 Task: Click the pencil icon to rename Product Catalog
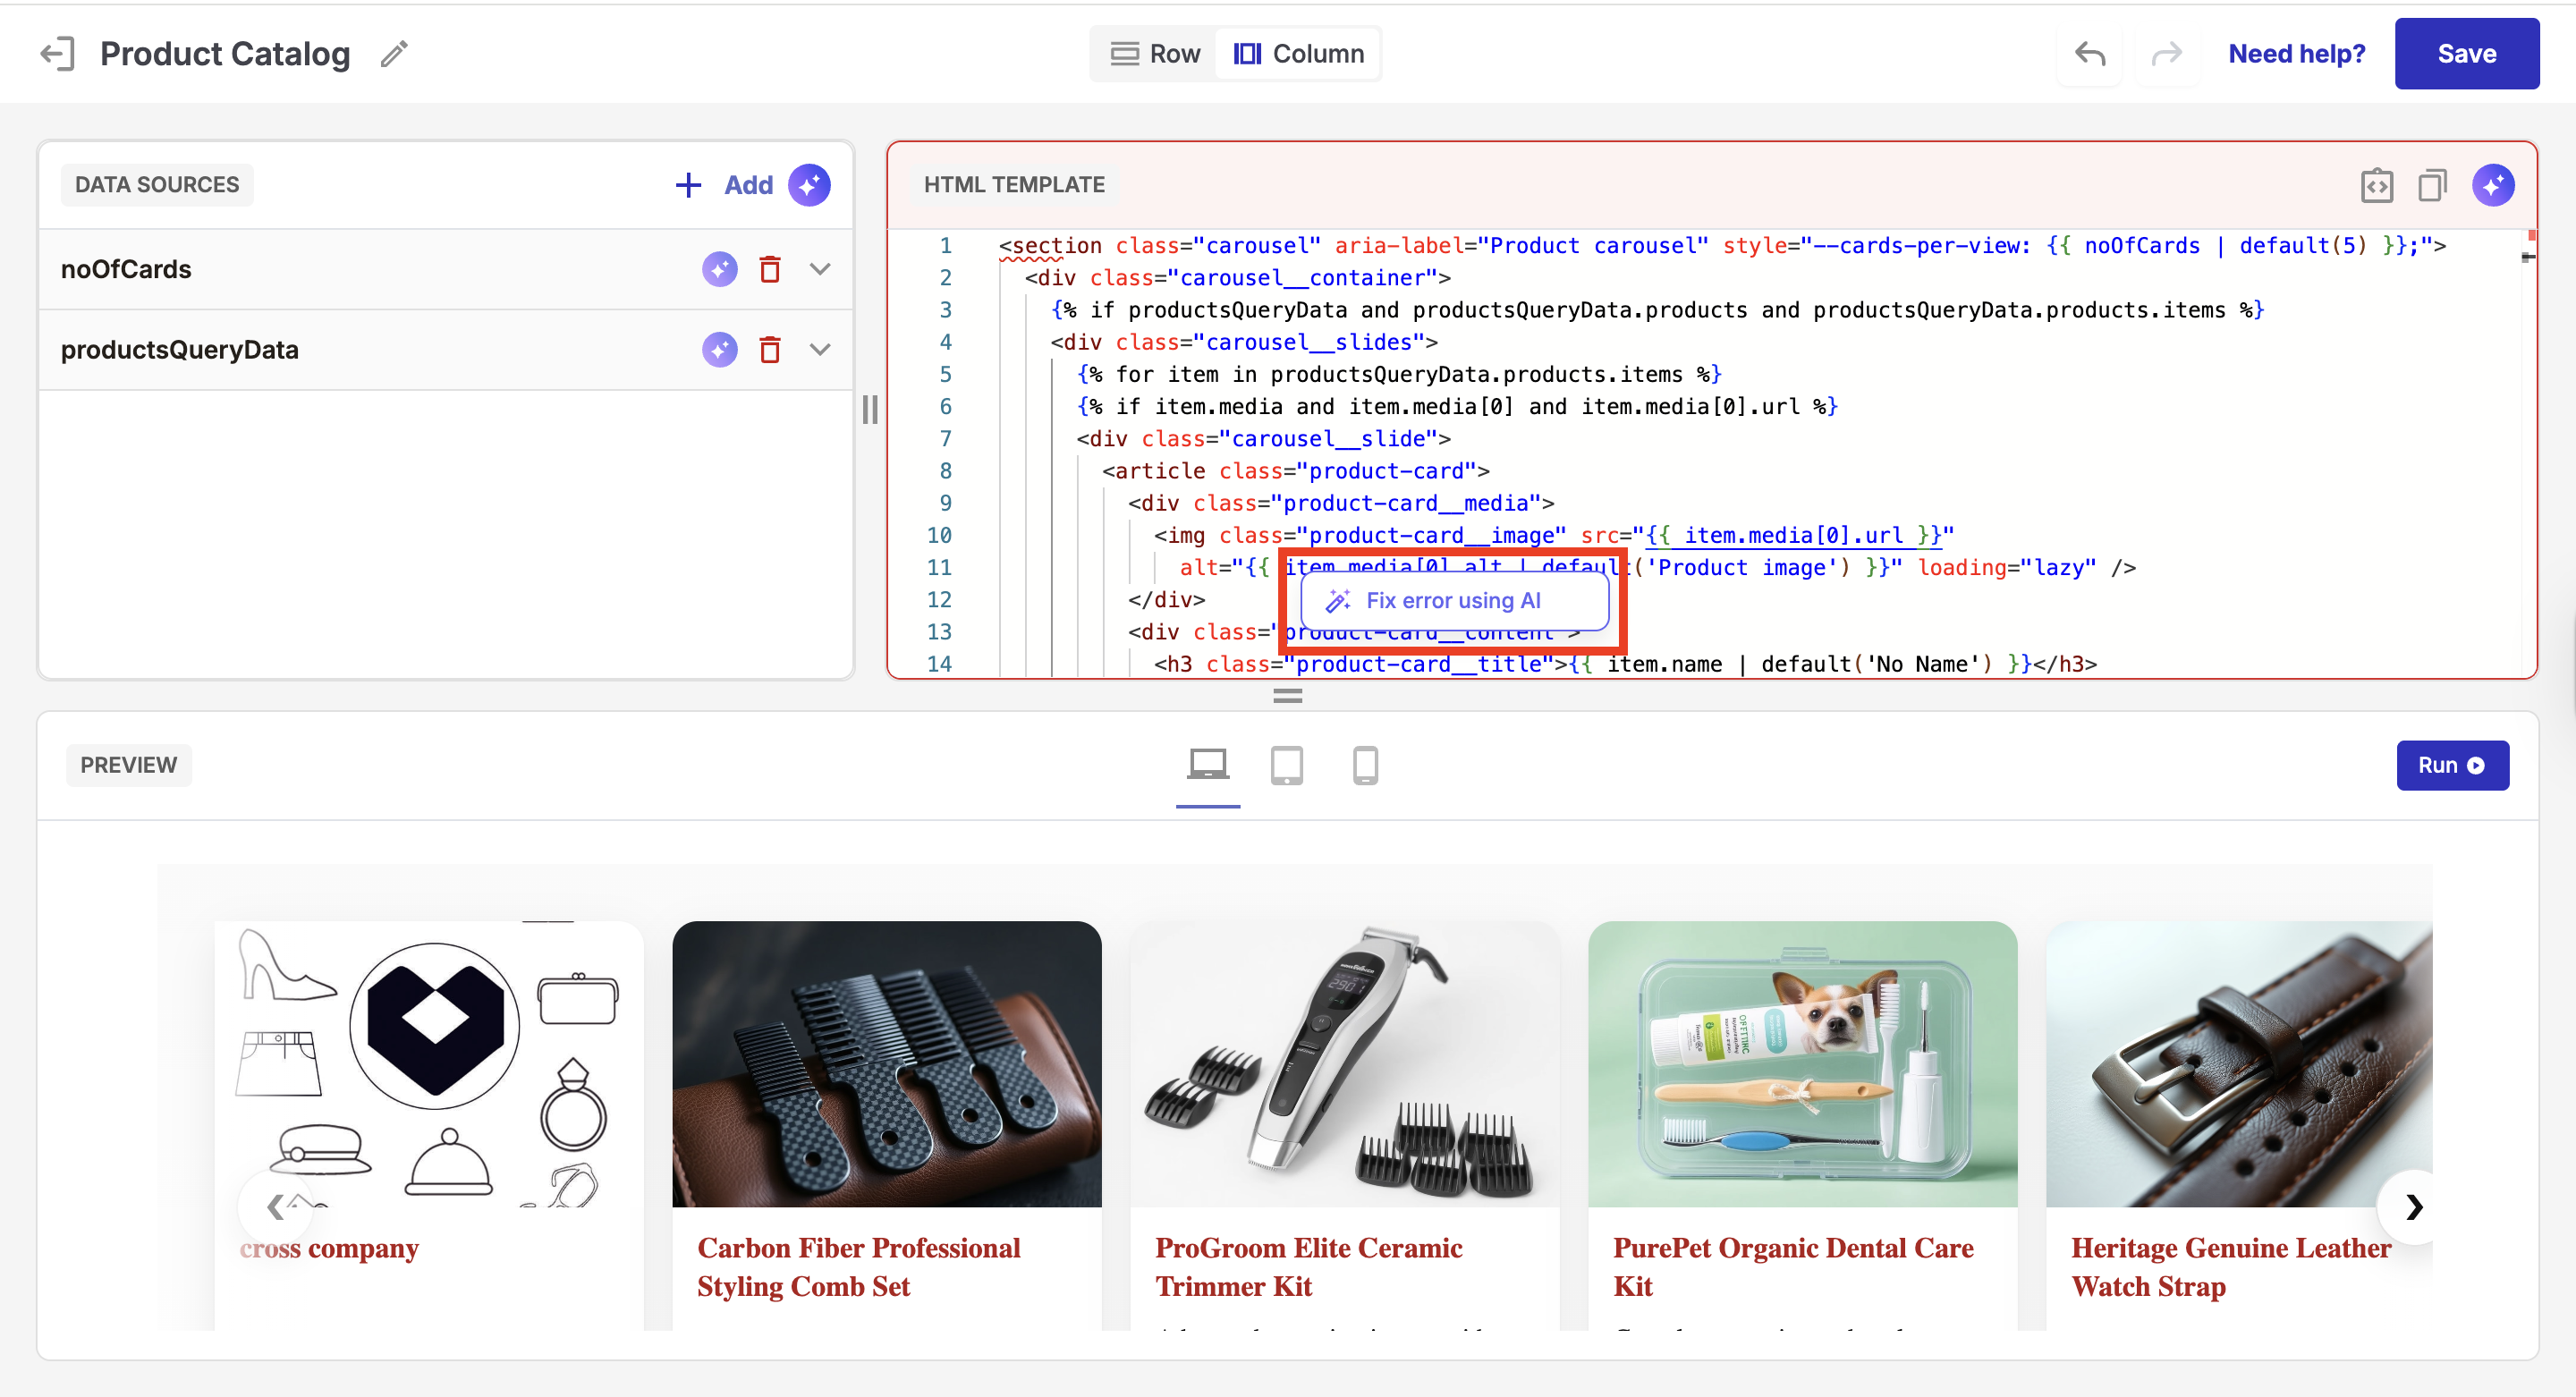pos(394,54)
